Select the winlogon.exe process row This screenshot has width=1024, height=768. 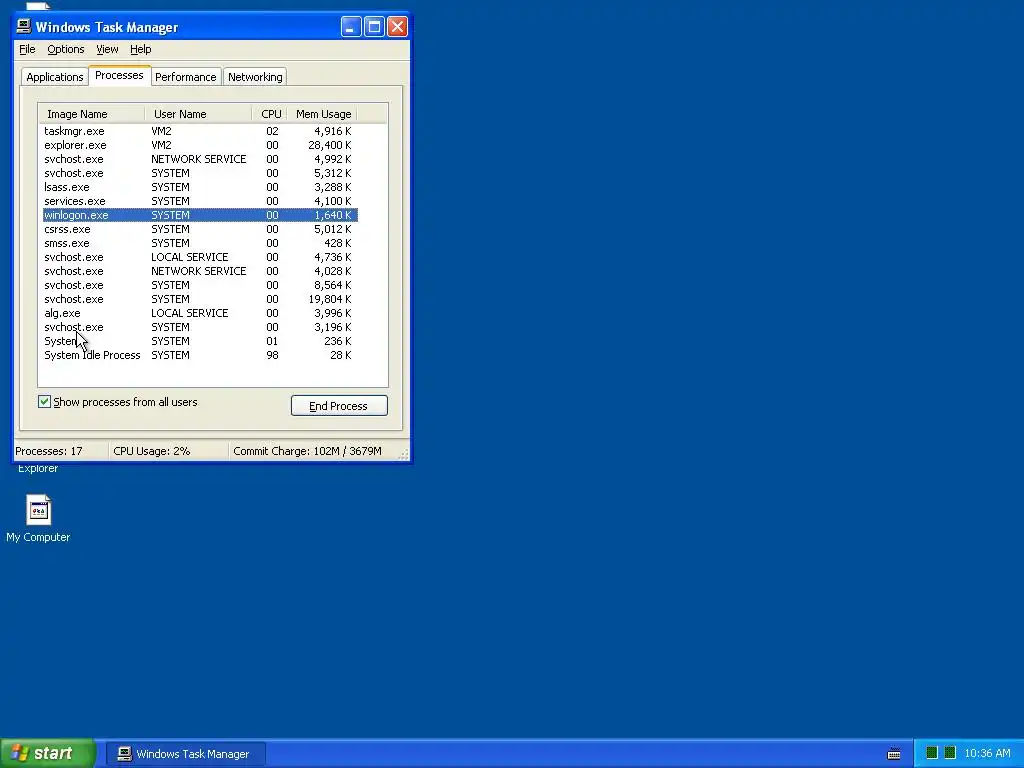[x=200, y=215]
